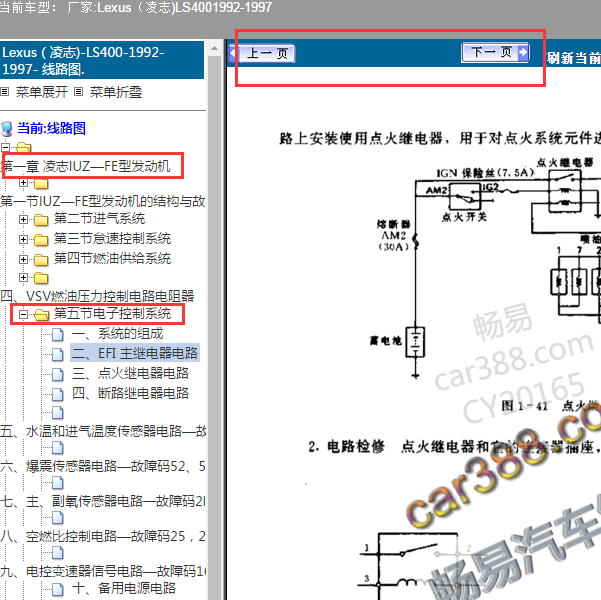Click the page icon of 四、断路继电器电路
This screenshot has width=601, height=600.
57,394
